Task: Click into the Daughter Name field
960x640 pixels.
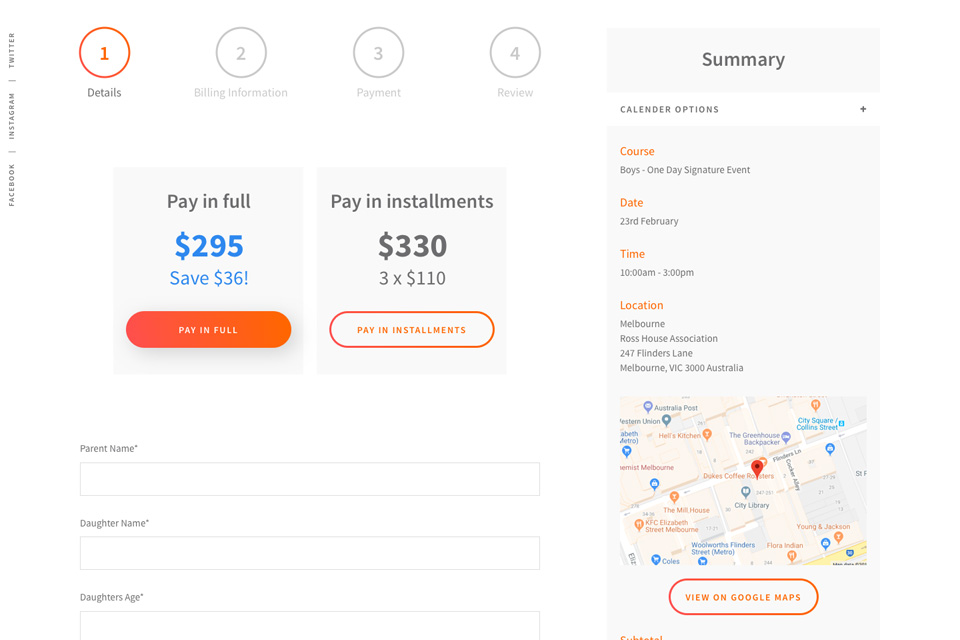Action: [x=310, y=553]
